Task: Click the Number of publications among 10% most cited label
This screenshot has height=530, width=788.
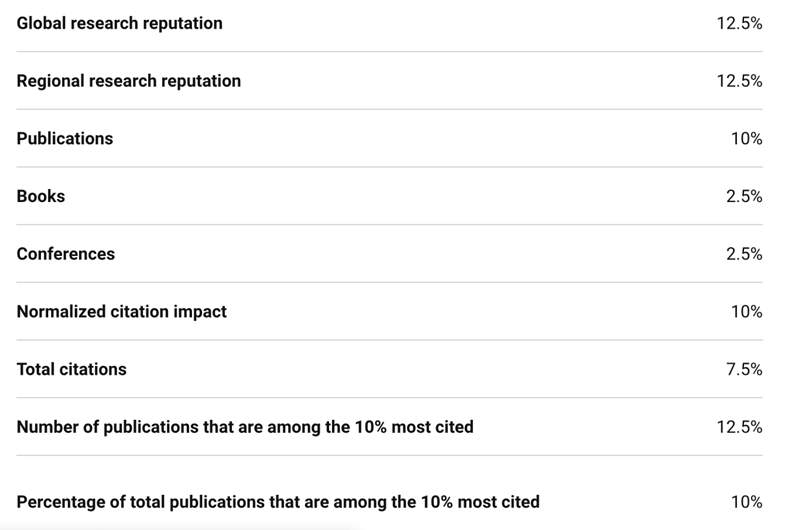Action: (x=245, y=427)
